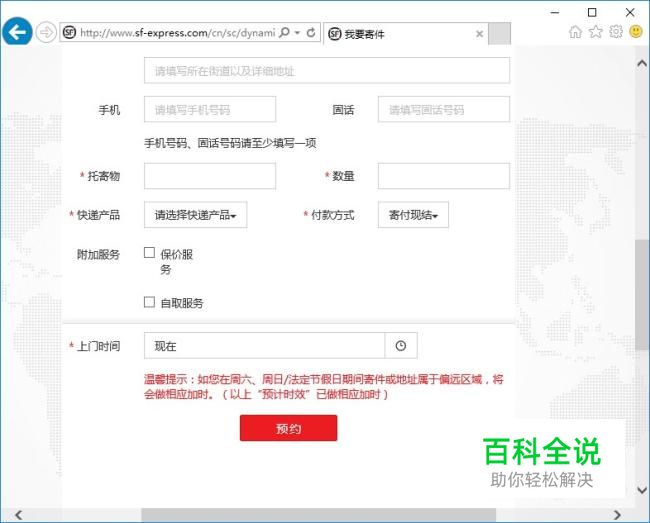The width and height of the screenshot is (650, 523).
Task: Open favorites with the star icon
Action: pyautogui.click(x=596, y=31)
